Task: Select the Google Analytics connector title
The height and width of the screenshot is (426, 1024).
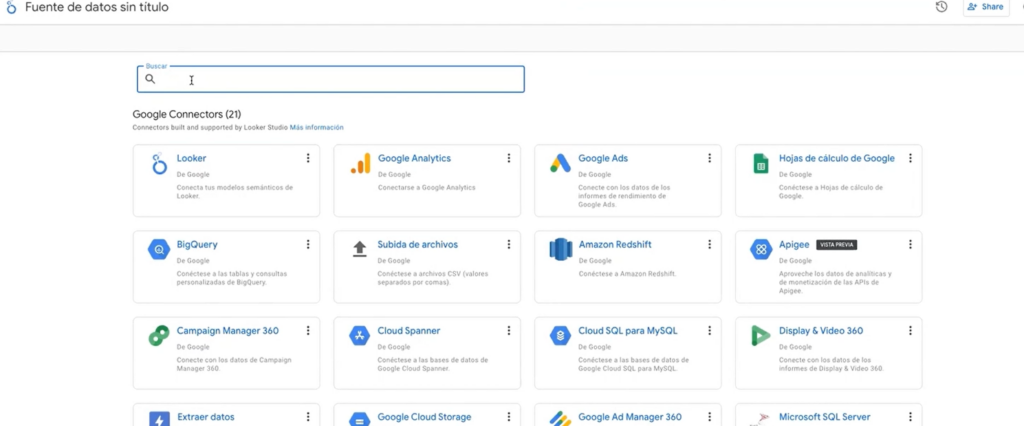Action: [x=414, y=158]
